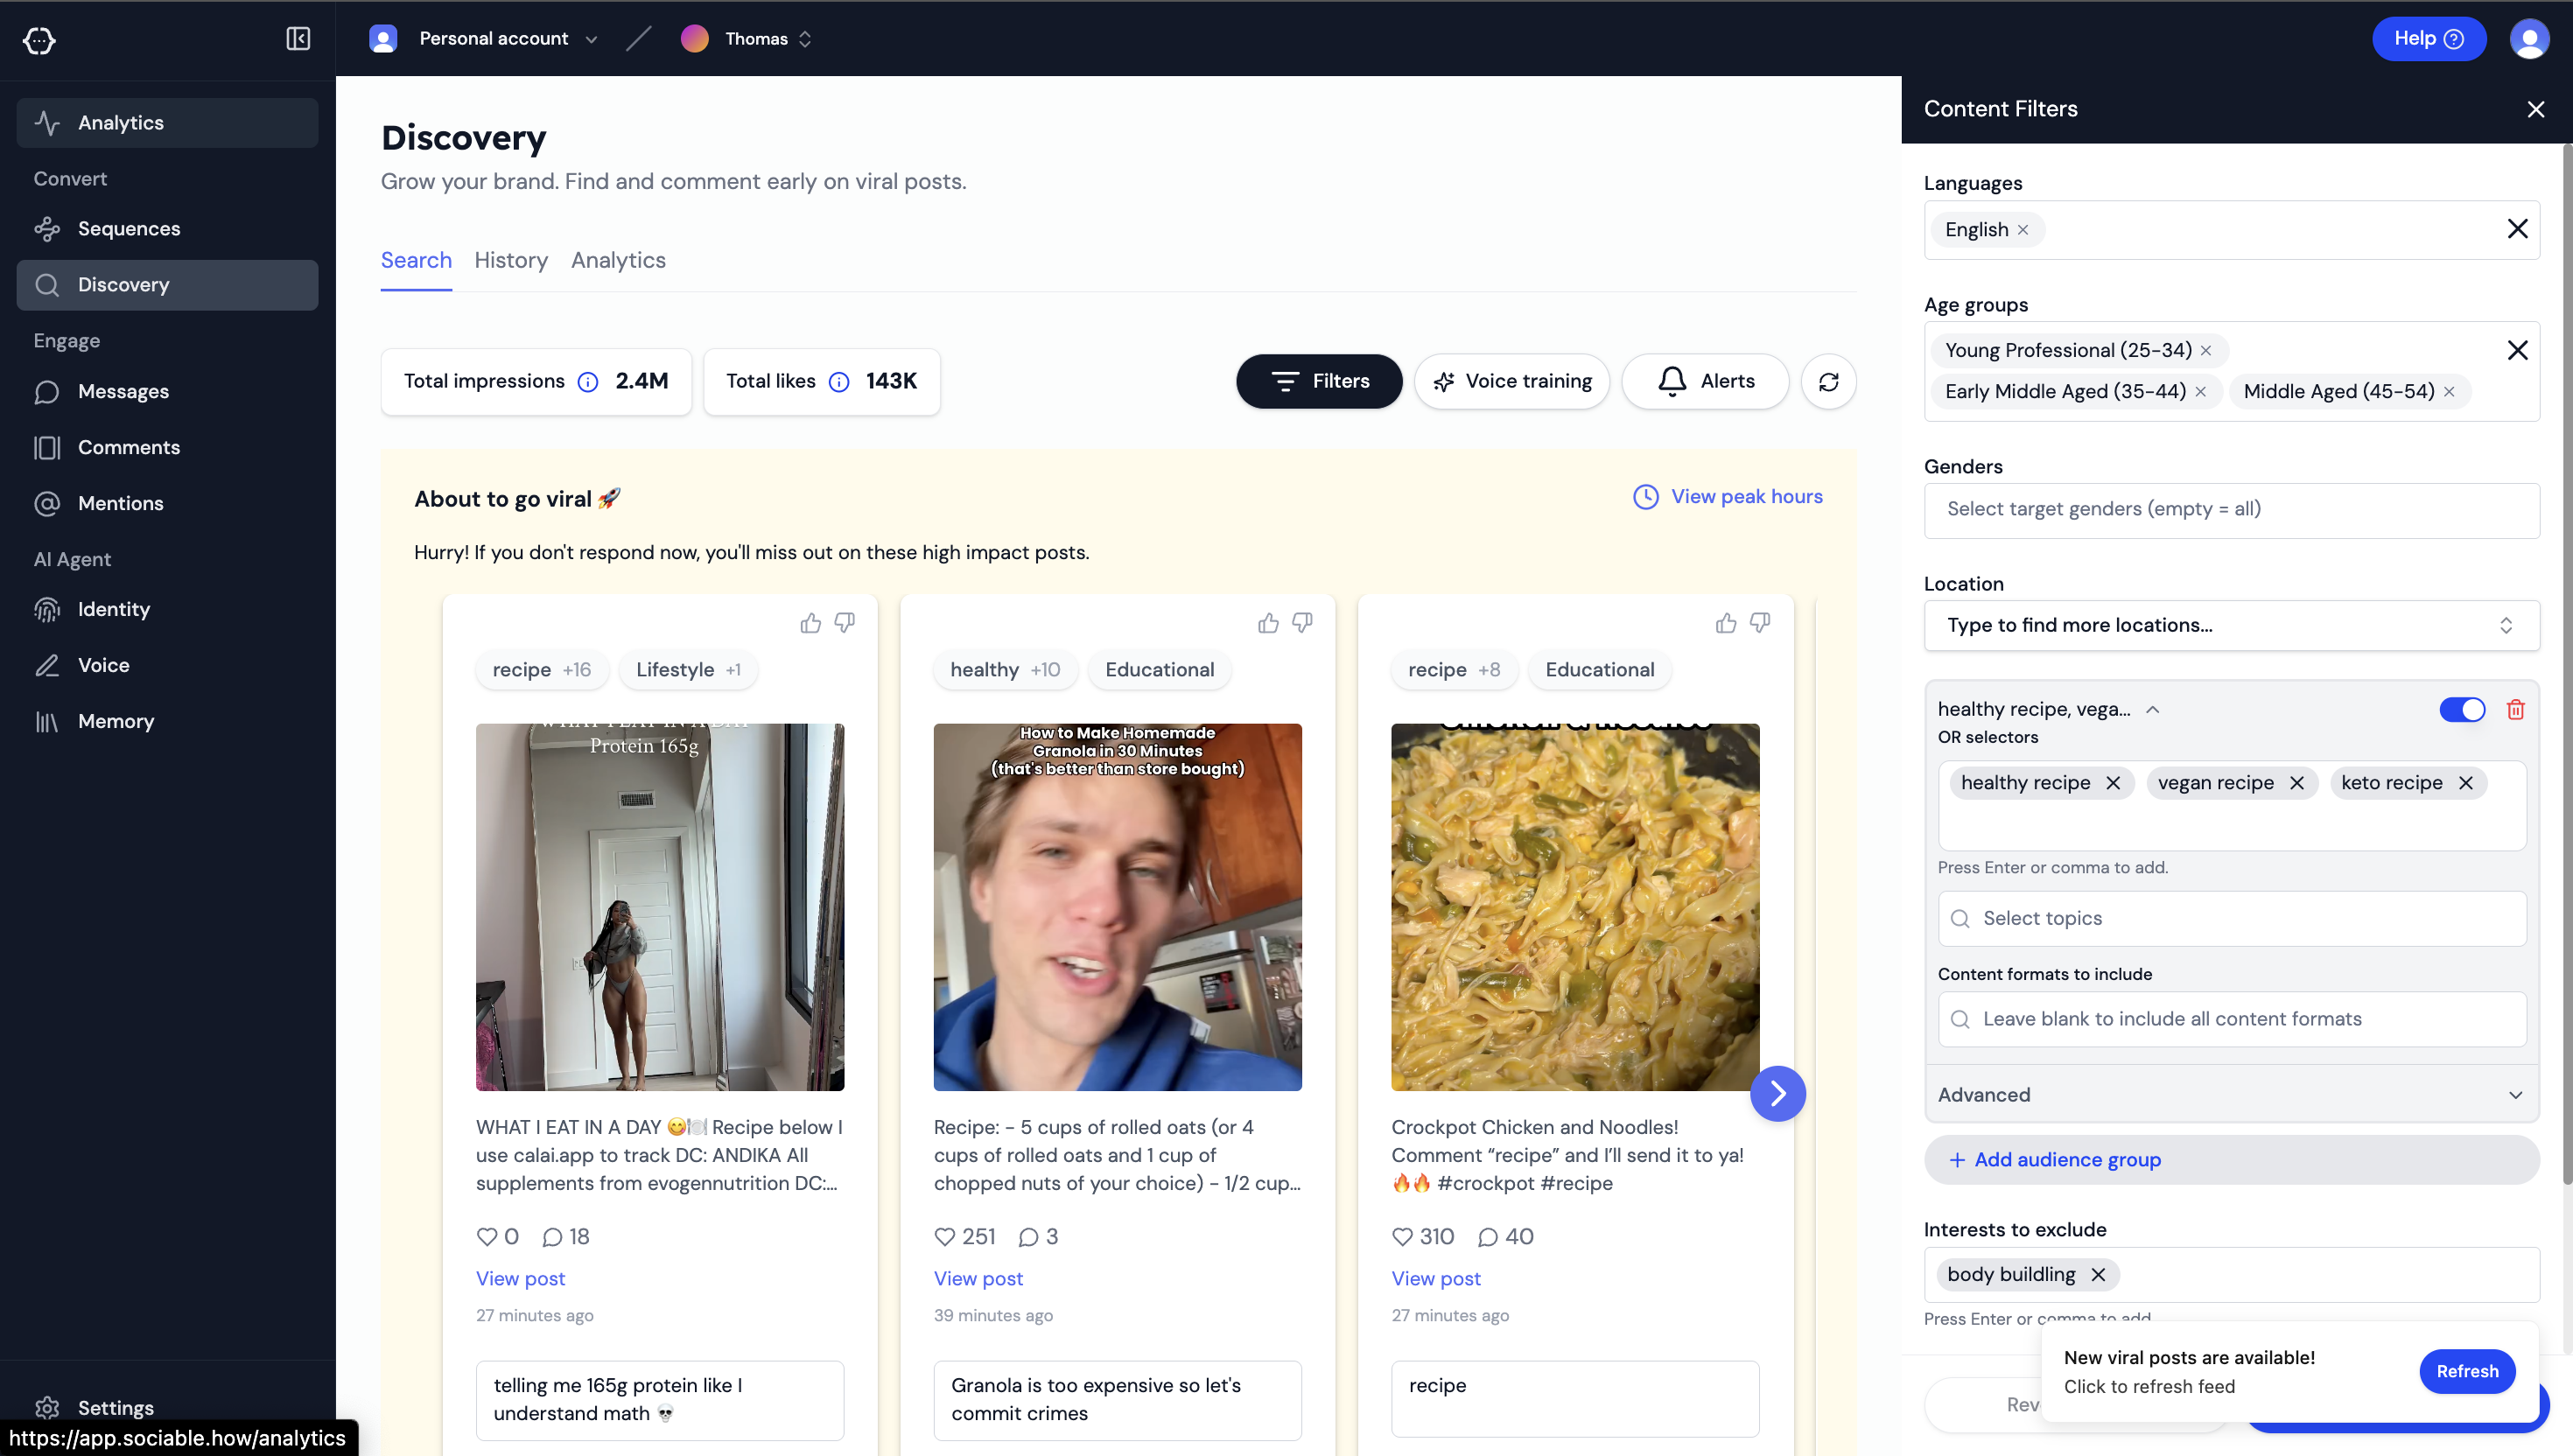Open the Location dropdown
The width and height of the screenshot is (2573, 1456).
pos(2230,625)
